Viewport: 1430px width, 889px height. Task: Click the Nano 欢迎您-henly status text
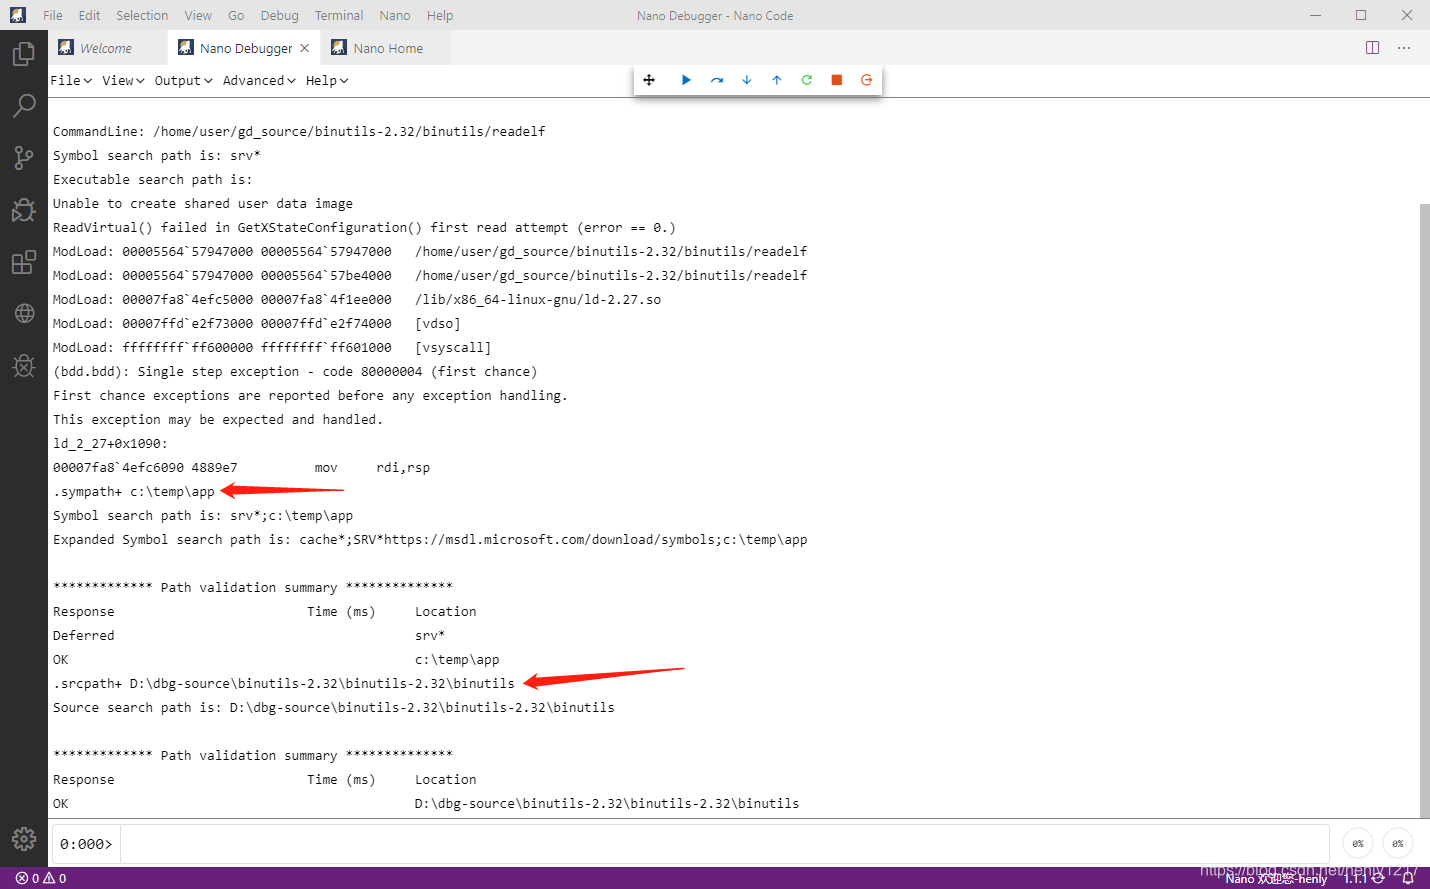pos(1277,878)
